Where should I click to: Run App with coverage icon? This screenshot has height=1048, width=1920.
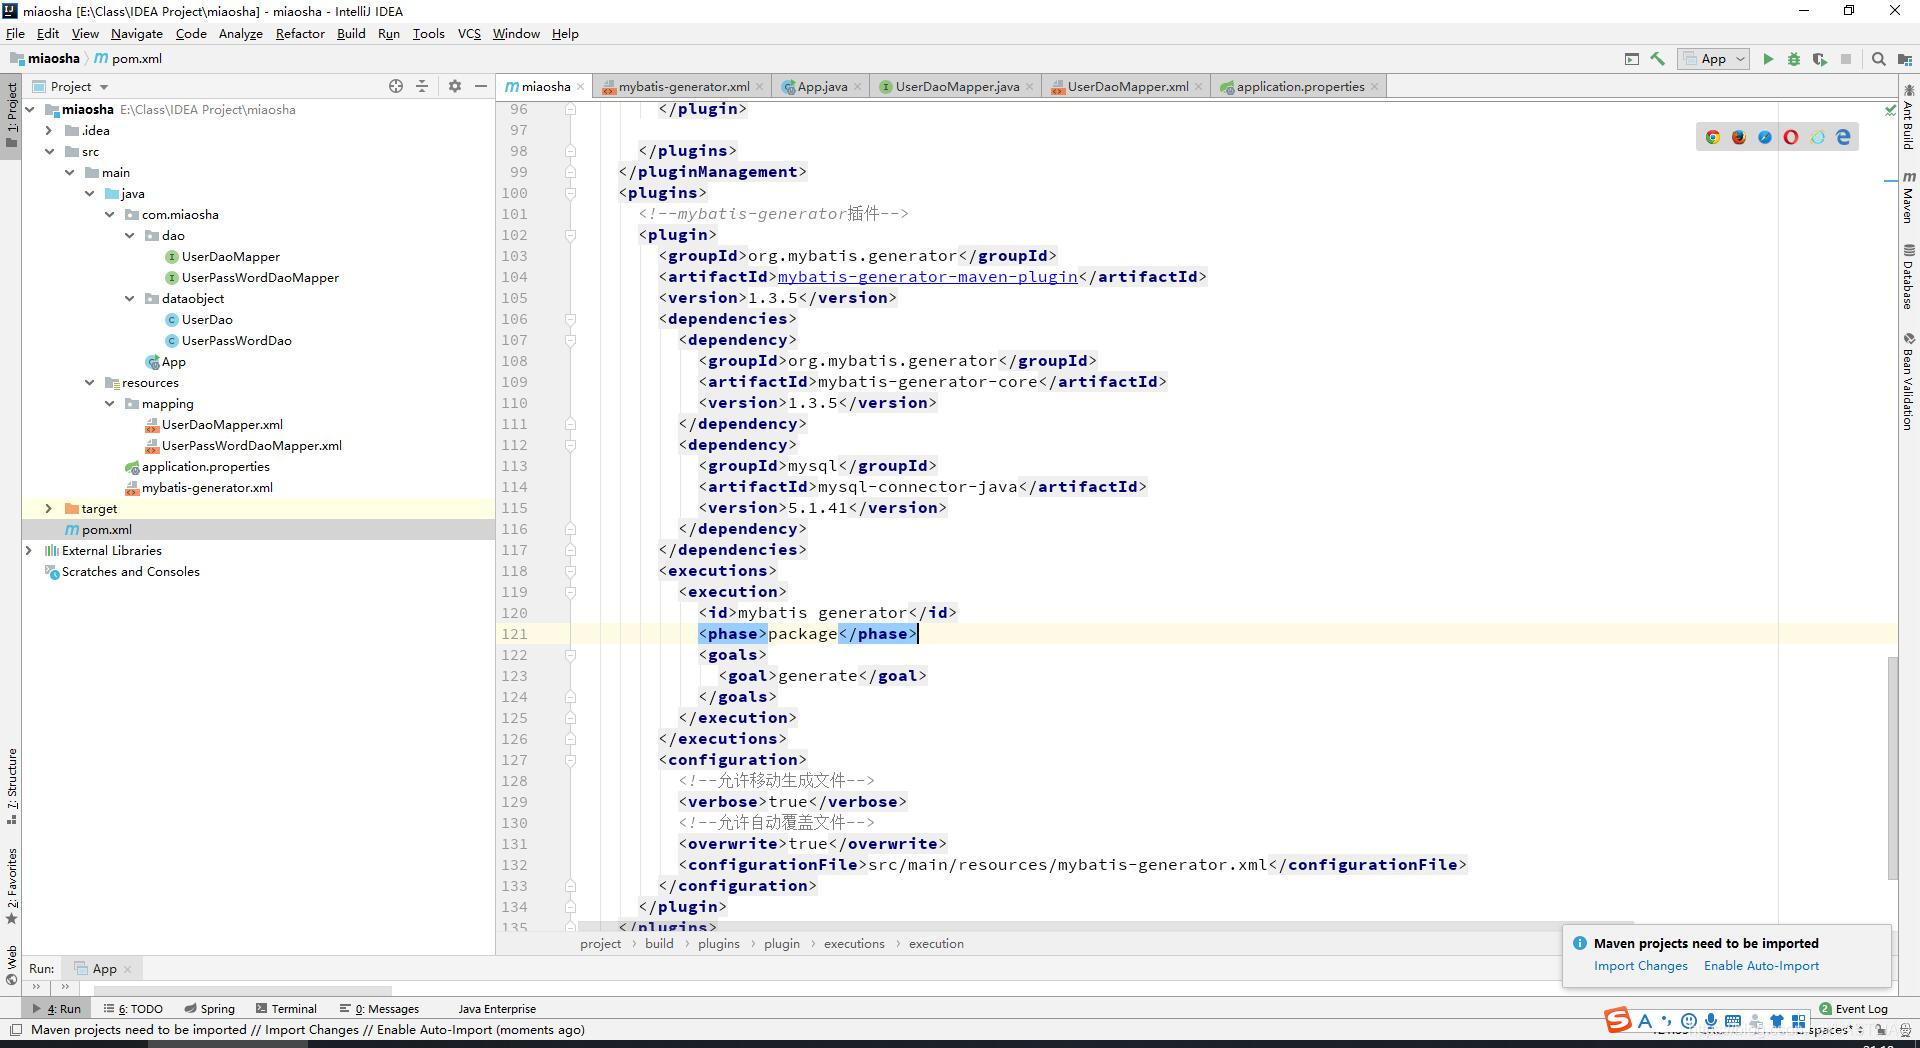(x=1820, y=59)
